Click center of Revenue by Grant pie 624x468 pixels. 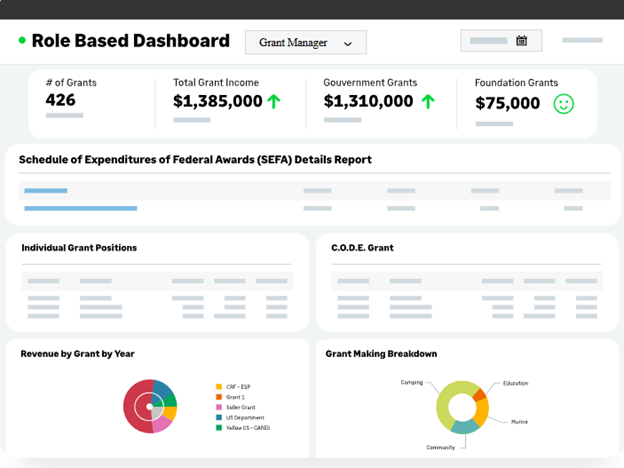click(150, 406)
